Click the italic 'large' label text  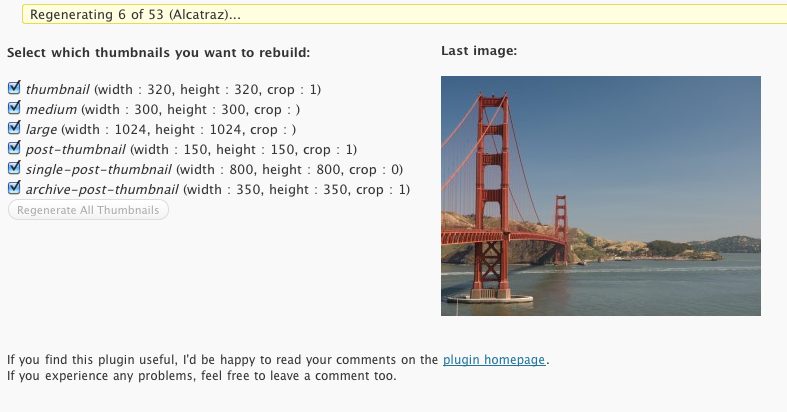[41, 129]
